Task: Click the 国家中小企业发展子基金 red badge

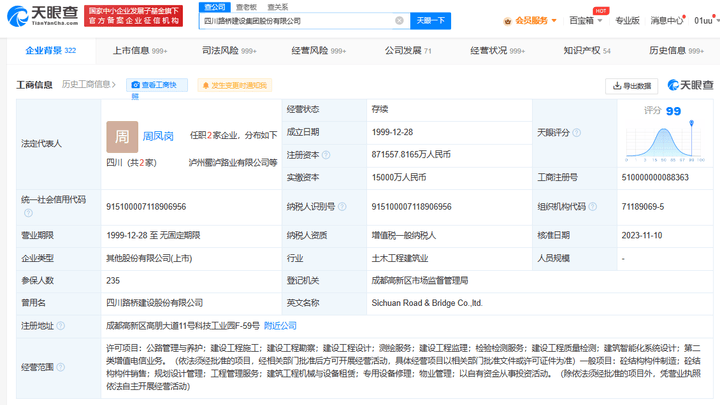Action: pyautogui.click(x=134, y=16)
